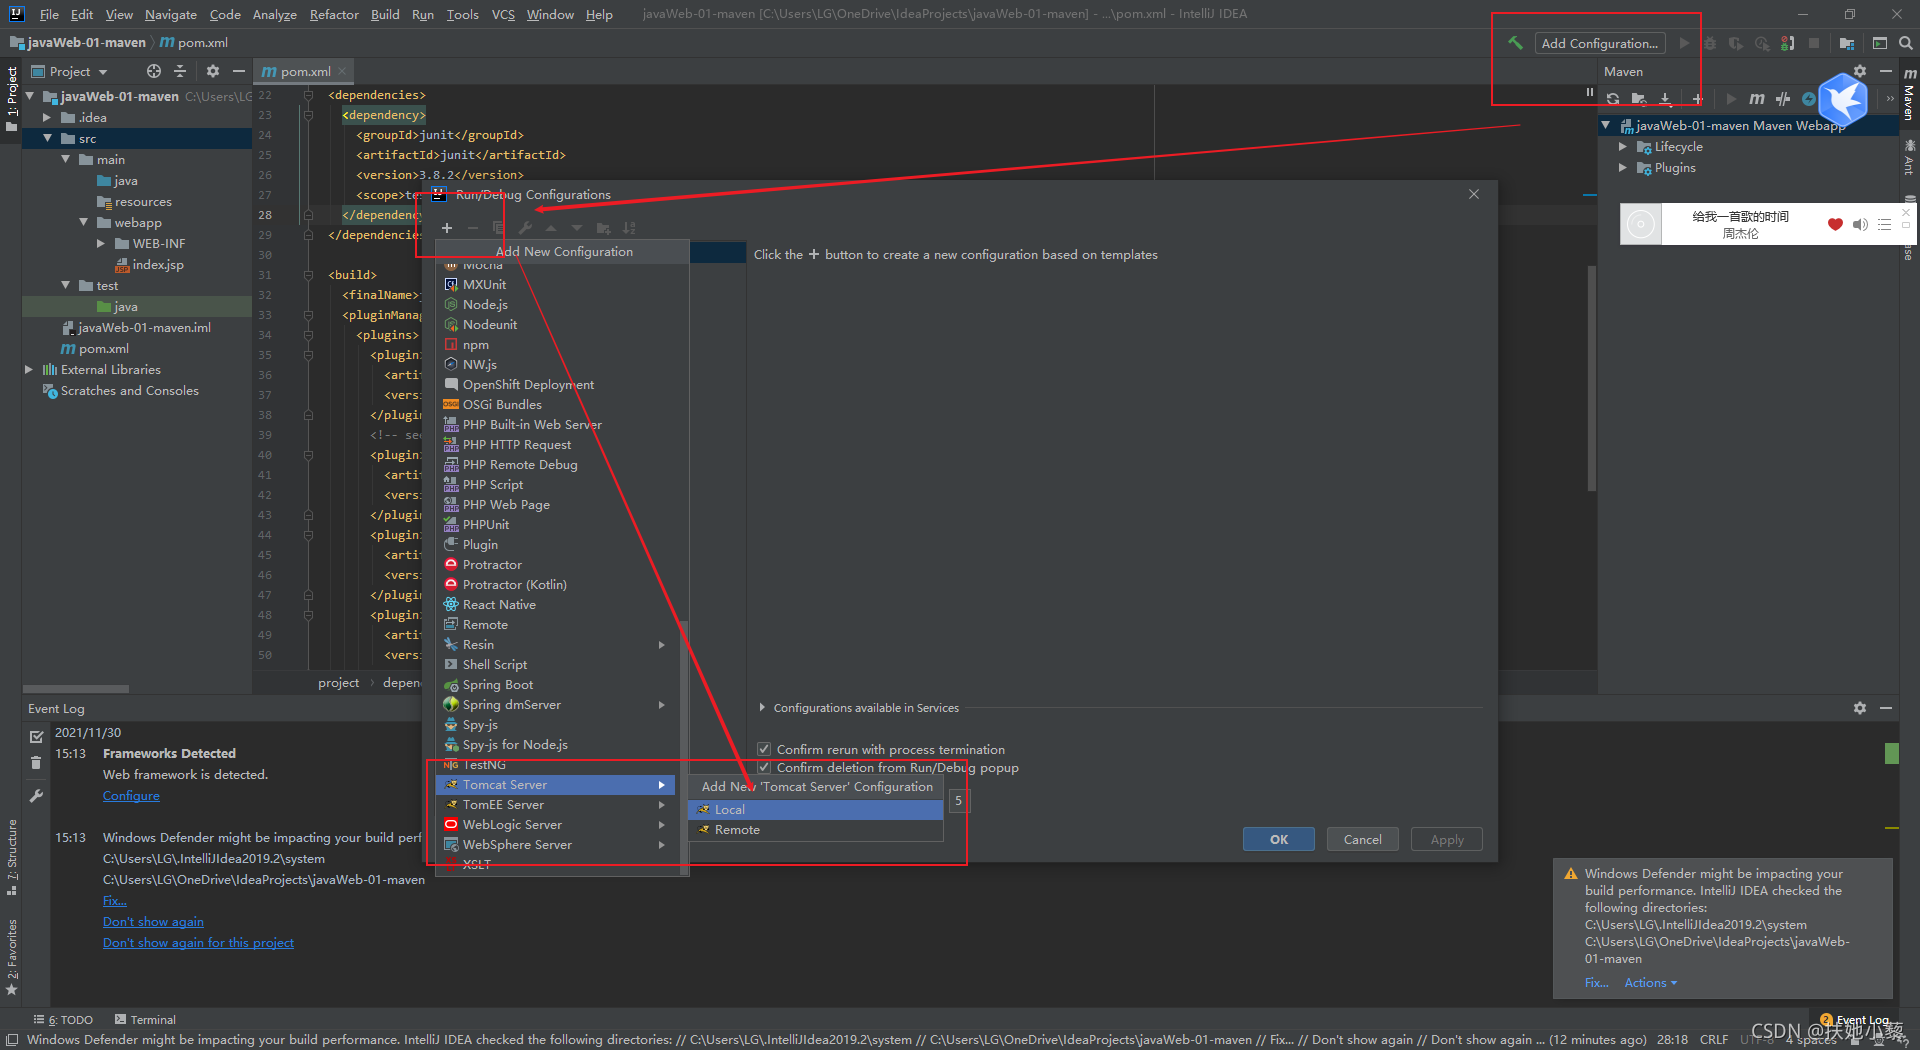This screenshot has width=1920, height=1050.
Task: Expand Plugins node in Maven panel
Action: click(x=1622, y=168)
